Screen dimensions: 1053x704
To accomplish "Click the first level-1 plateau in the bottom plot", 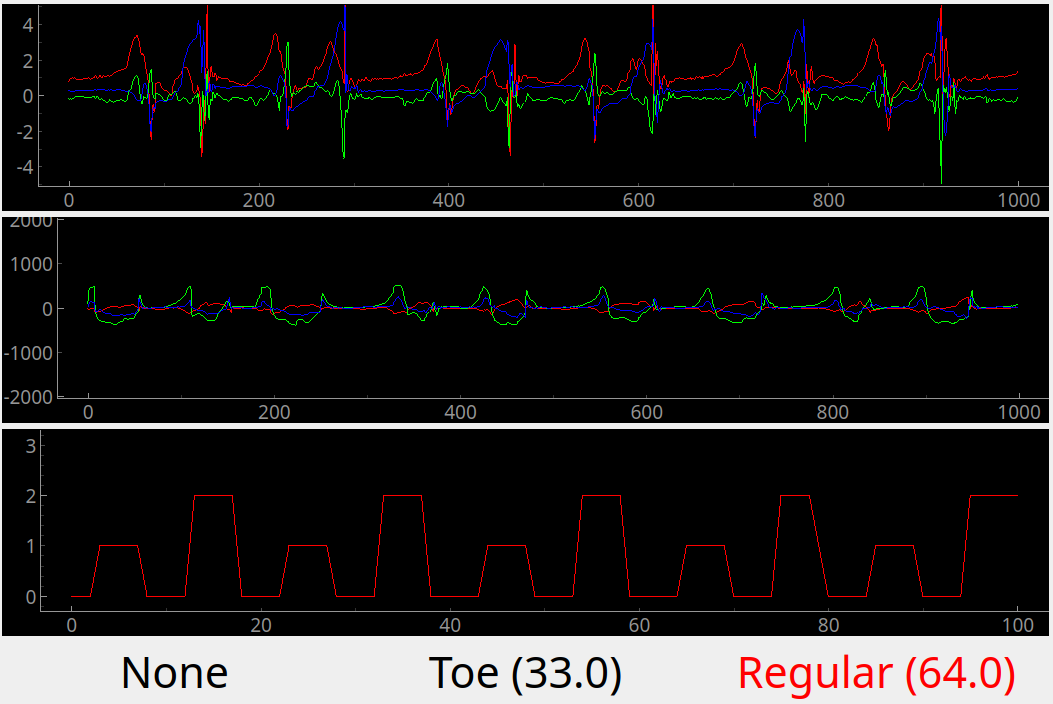I will click(x=118, y=546).
